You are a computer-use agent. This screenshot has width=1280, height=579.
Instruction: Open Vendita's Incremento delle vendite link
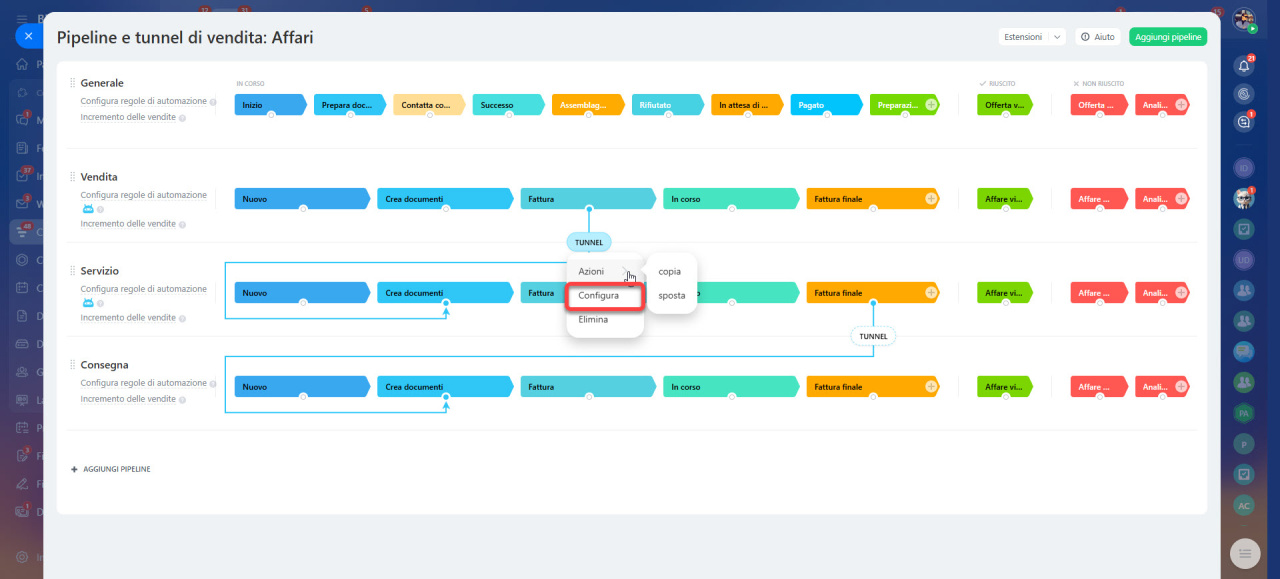pyautogui.click(x=128, y=224)
